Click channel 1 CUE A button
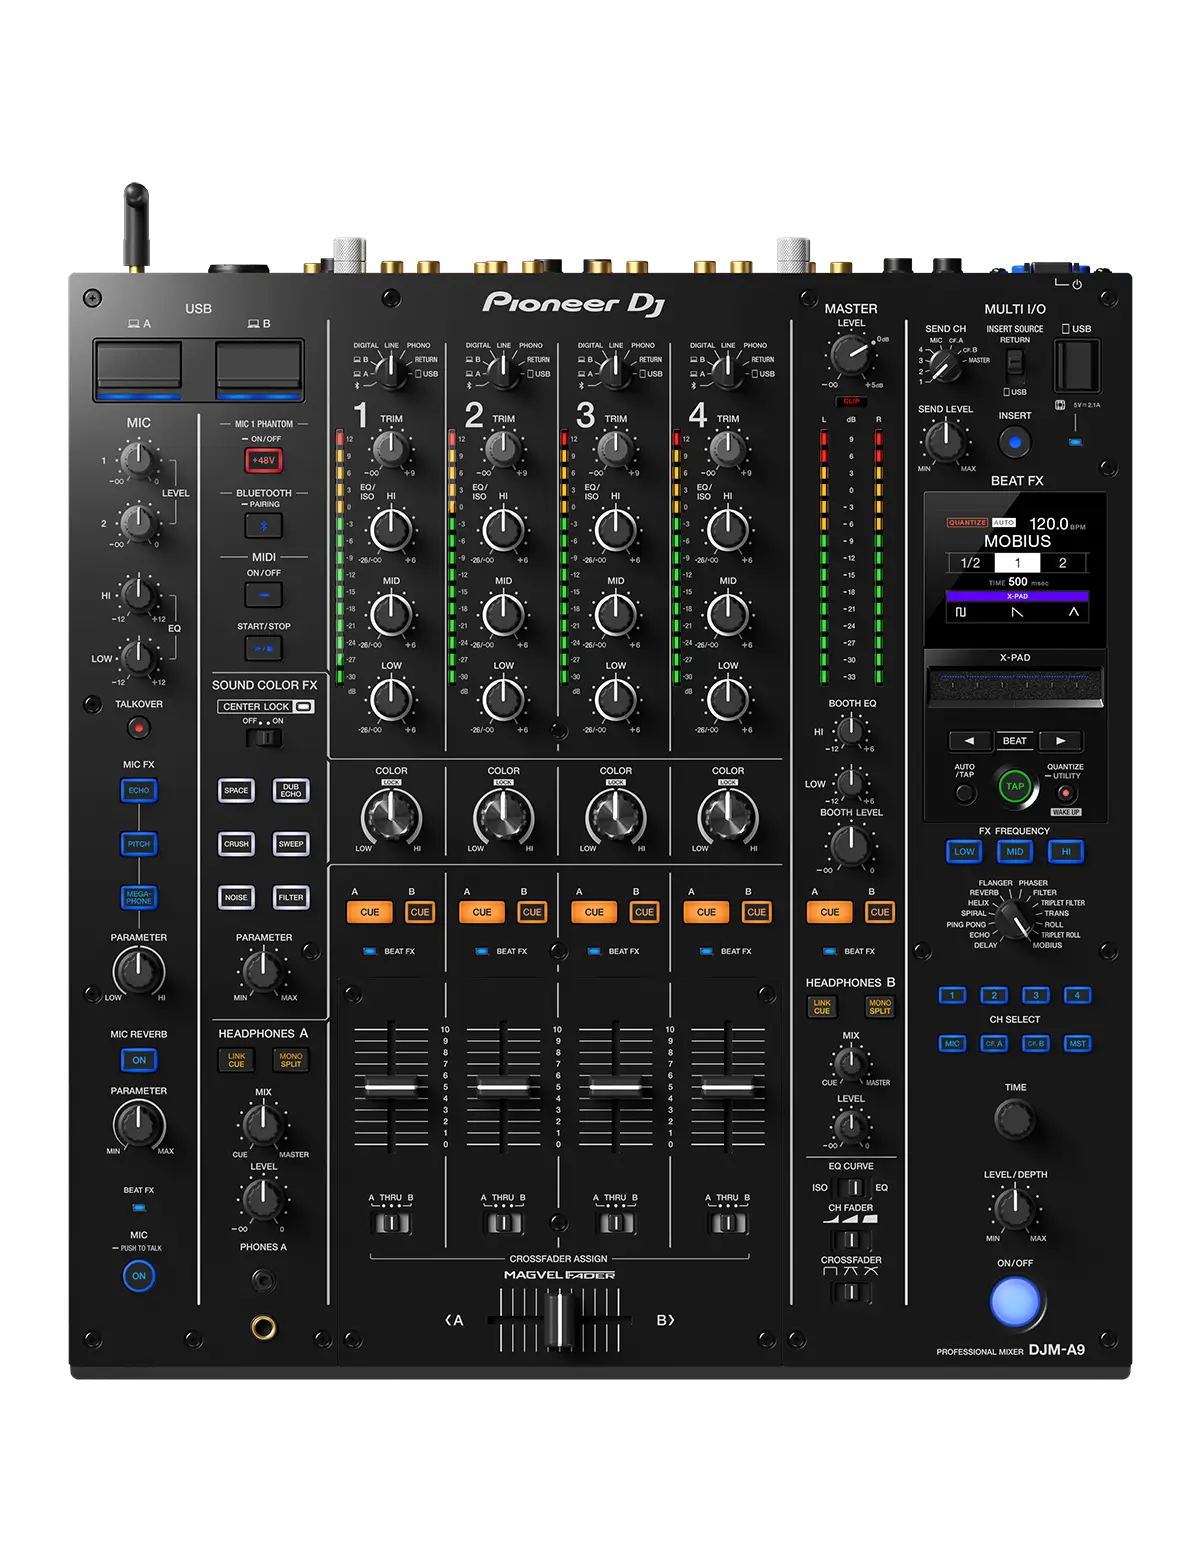This screenshot has width=1202, height=1562. coord(370,912)
